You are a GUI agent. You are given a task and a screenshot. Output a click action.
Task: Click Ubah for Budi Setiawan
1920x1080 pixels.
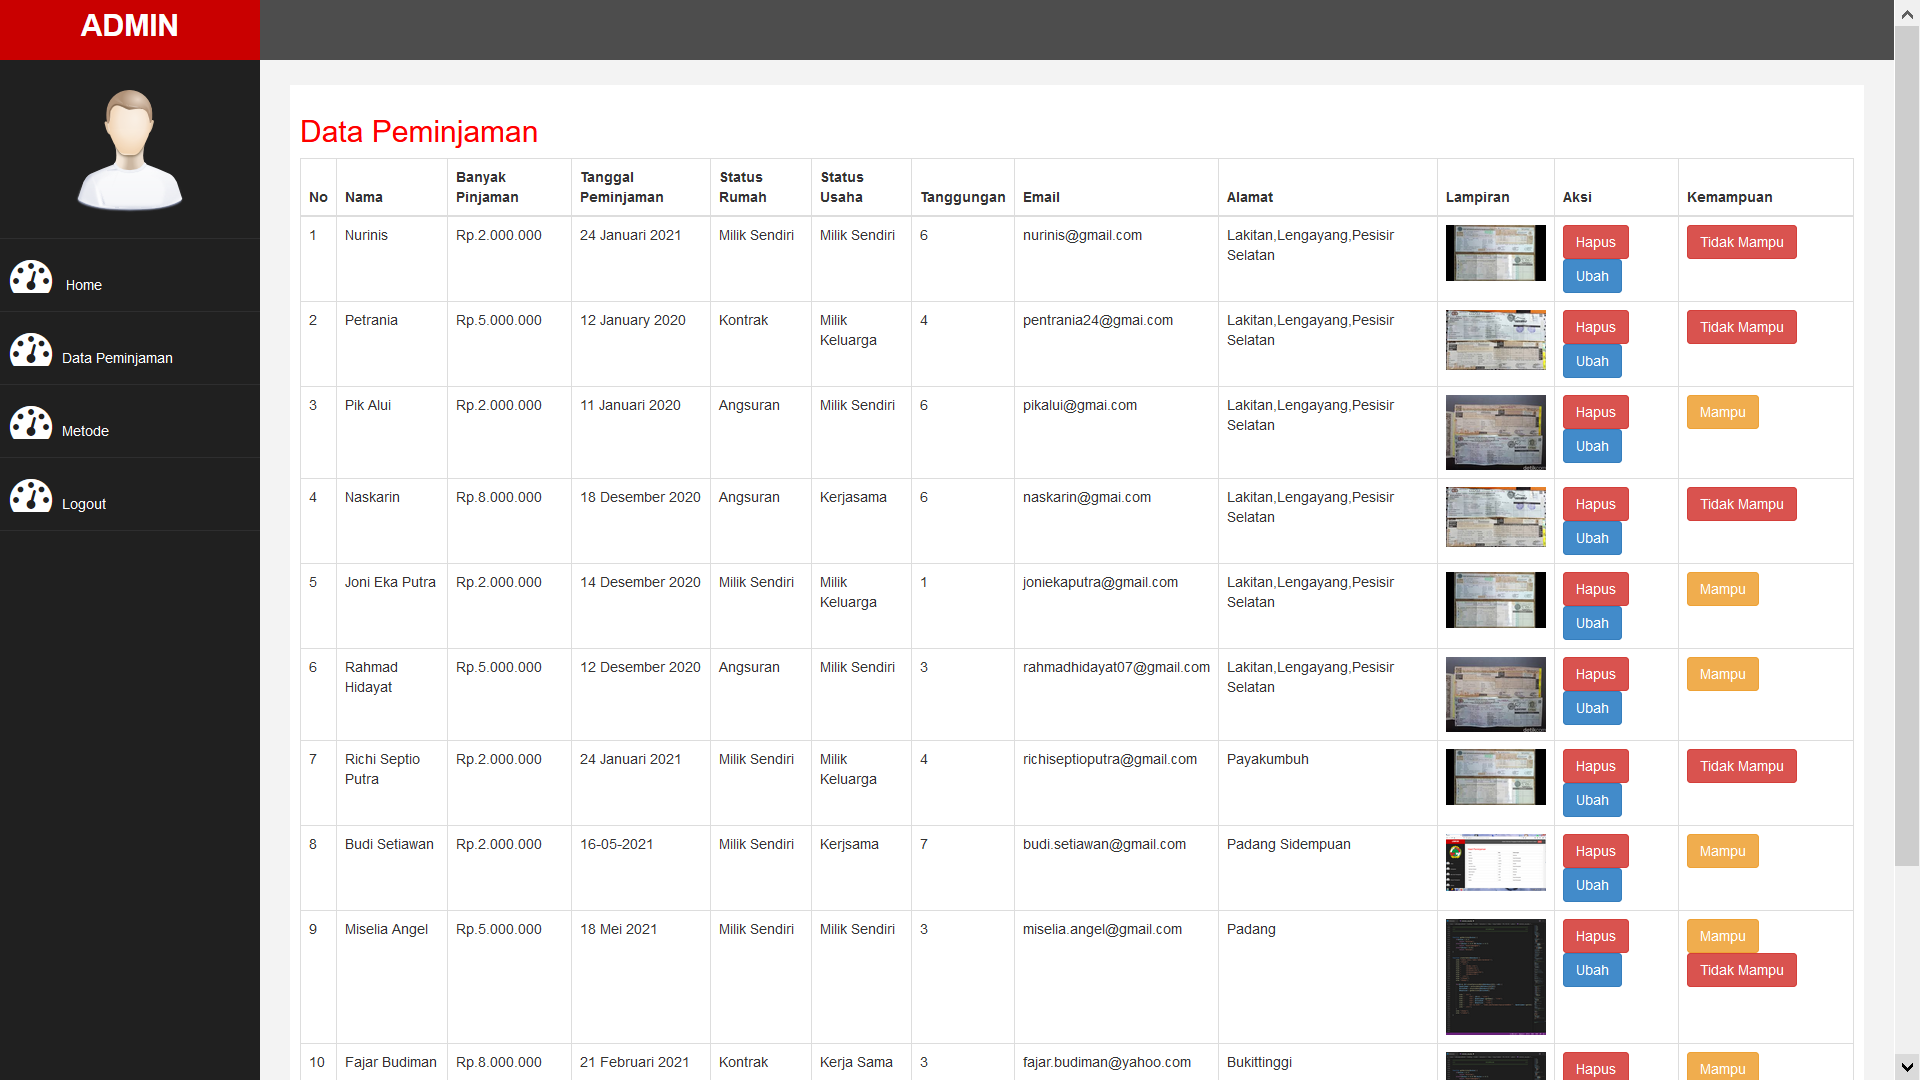click(x=1592, y=885)
